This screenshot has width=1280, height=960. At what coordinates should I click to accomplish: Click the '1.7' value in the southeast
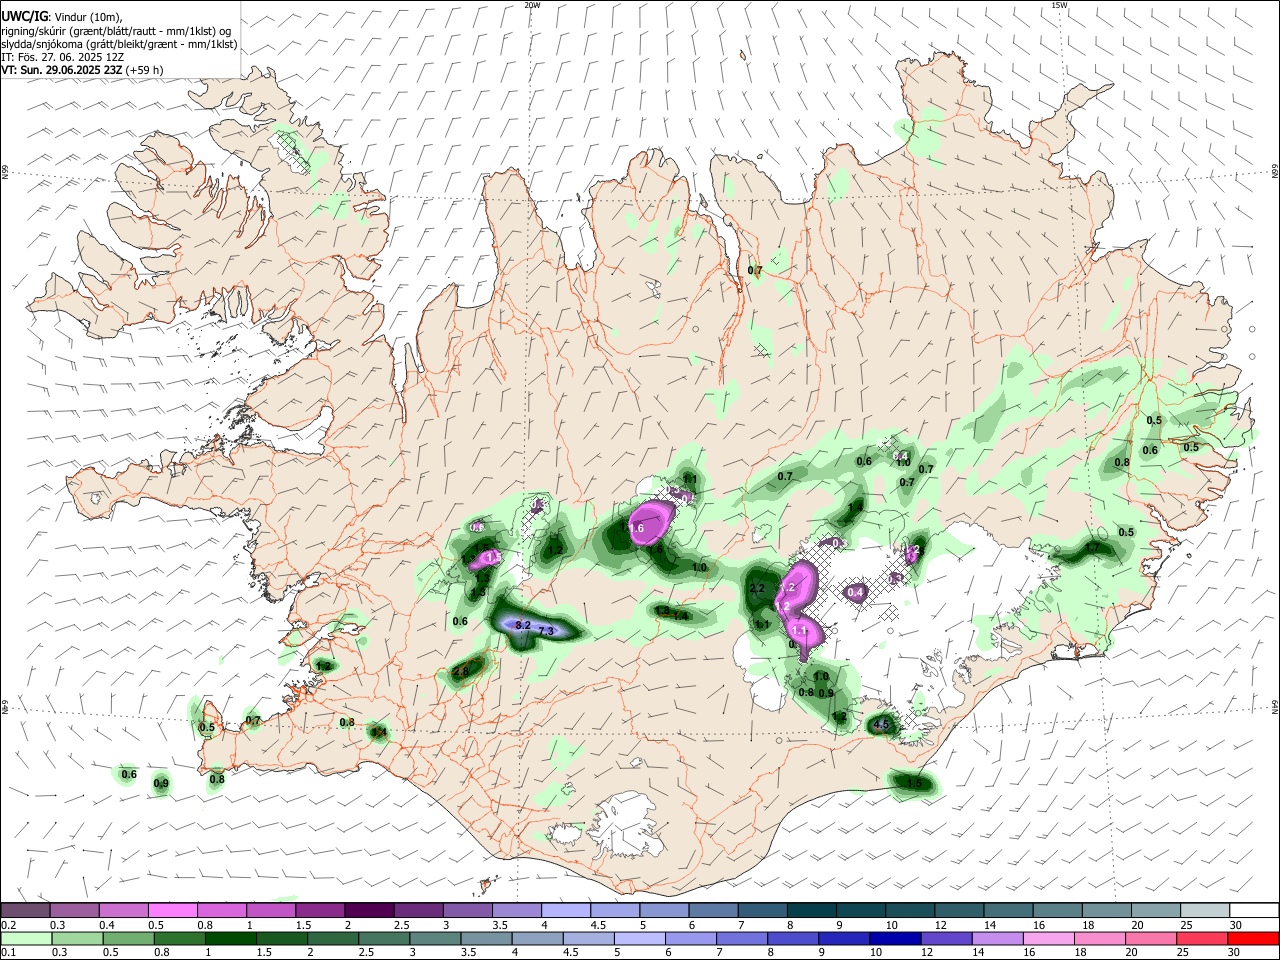coord(1092,548)
